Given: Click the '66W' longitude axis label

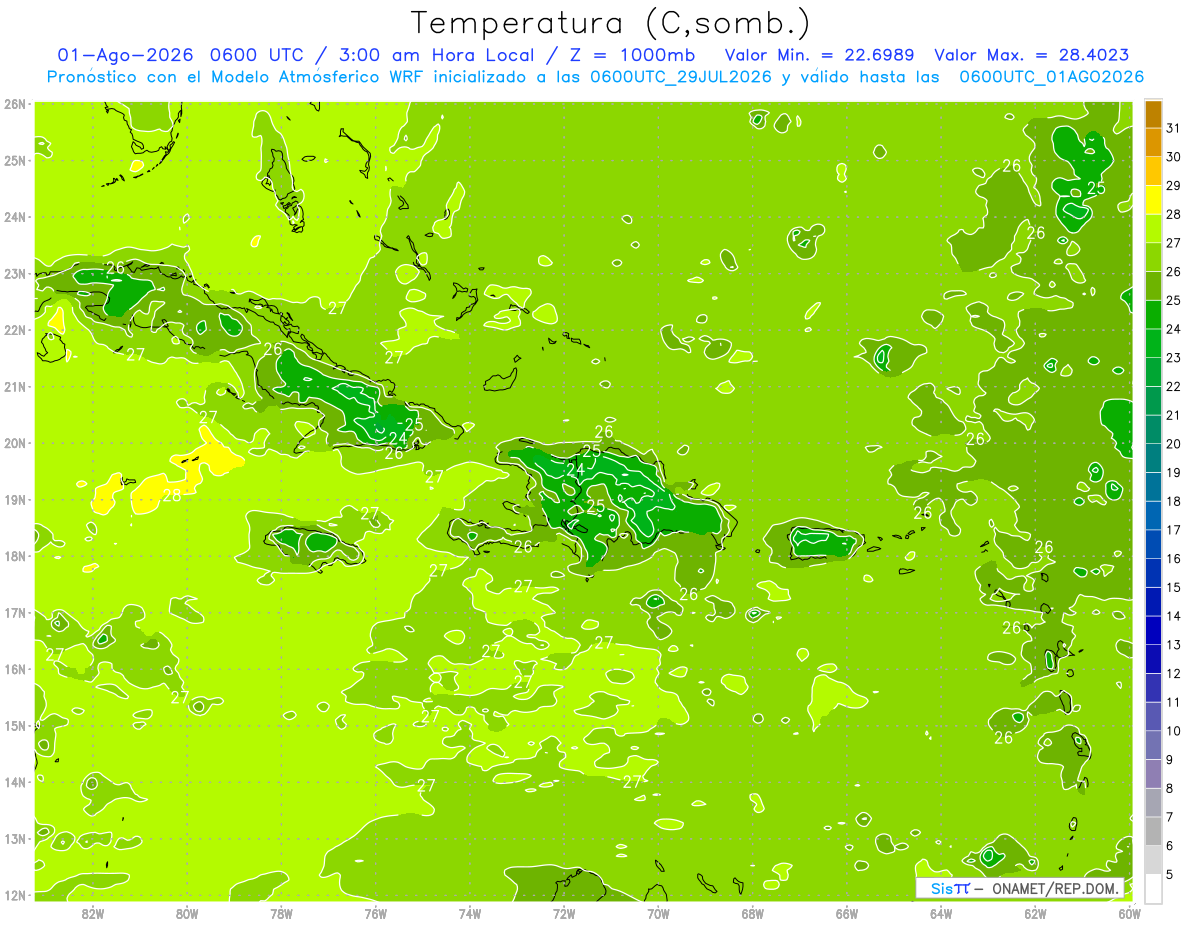Looking at the screenshot, I should (x=846, y=913).
